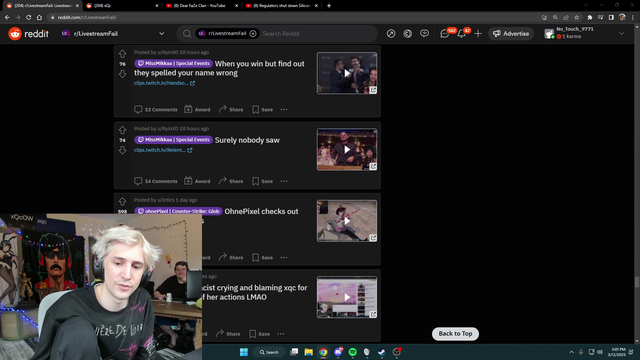Open Chrome extensions puzzle icon
This screenshot has height=360, width=640.
(589, 17)
